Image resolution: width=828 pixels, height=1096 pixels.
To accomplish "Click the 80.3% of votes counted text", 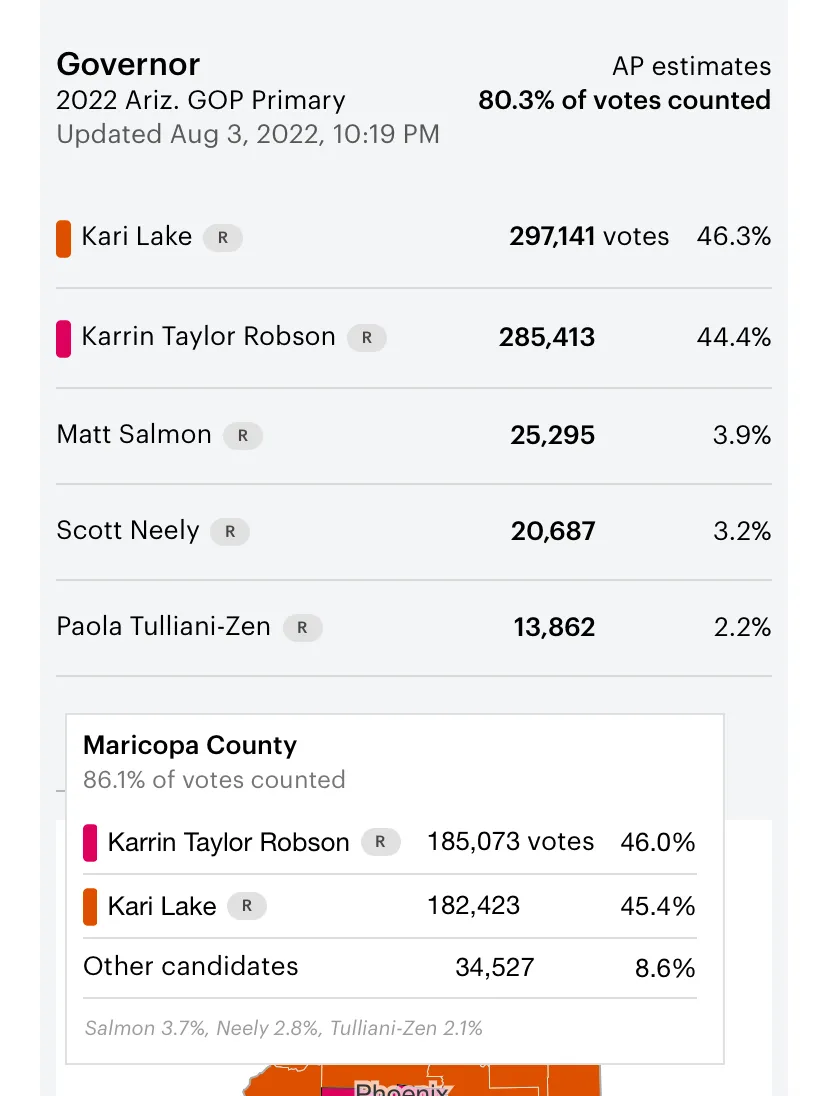I will tap(624, 101).
